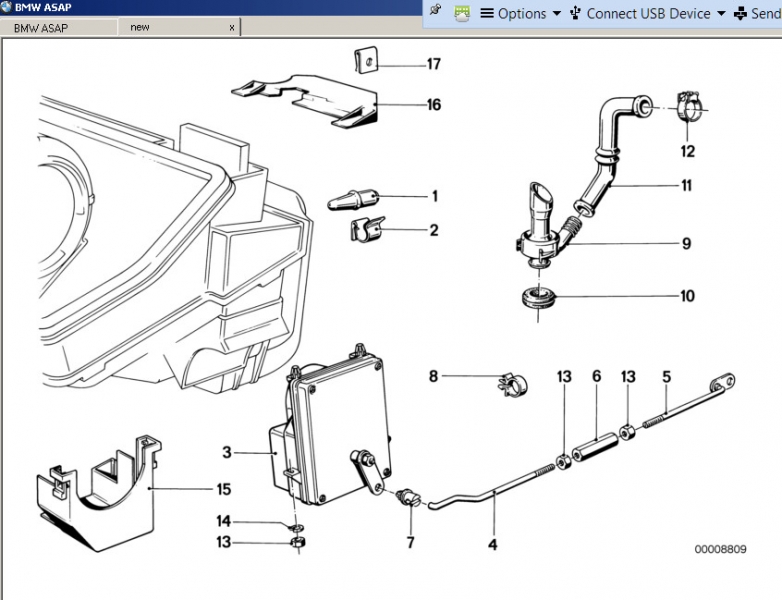Close the new tab with its x
Screen dimensions: 782x600
click(232, 28)
